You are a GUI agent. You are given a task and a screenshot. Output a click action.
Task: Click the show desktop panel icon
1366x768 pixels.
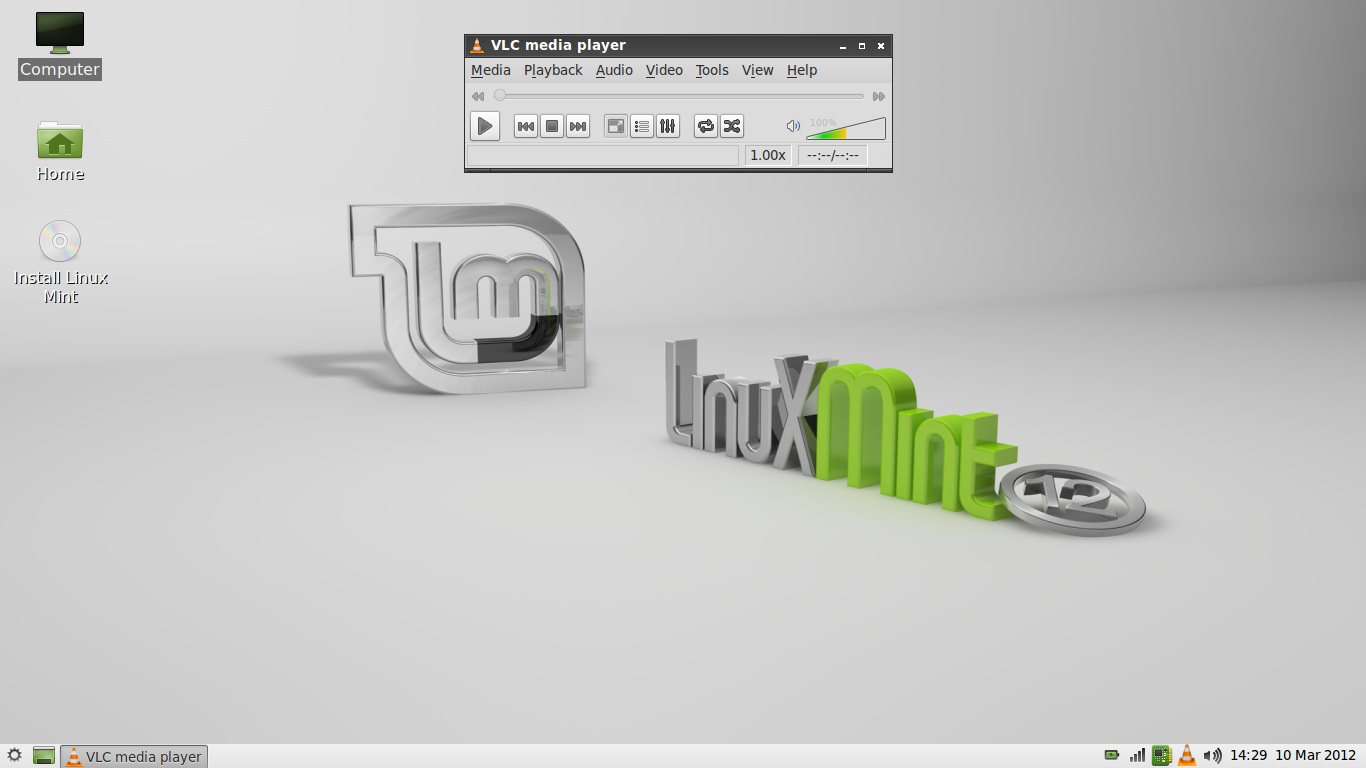pyautogui.click(x=43, y=756)
